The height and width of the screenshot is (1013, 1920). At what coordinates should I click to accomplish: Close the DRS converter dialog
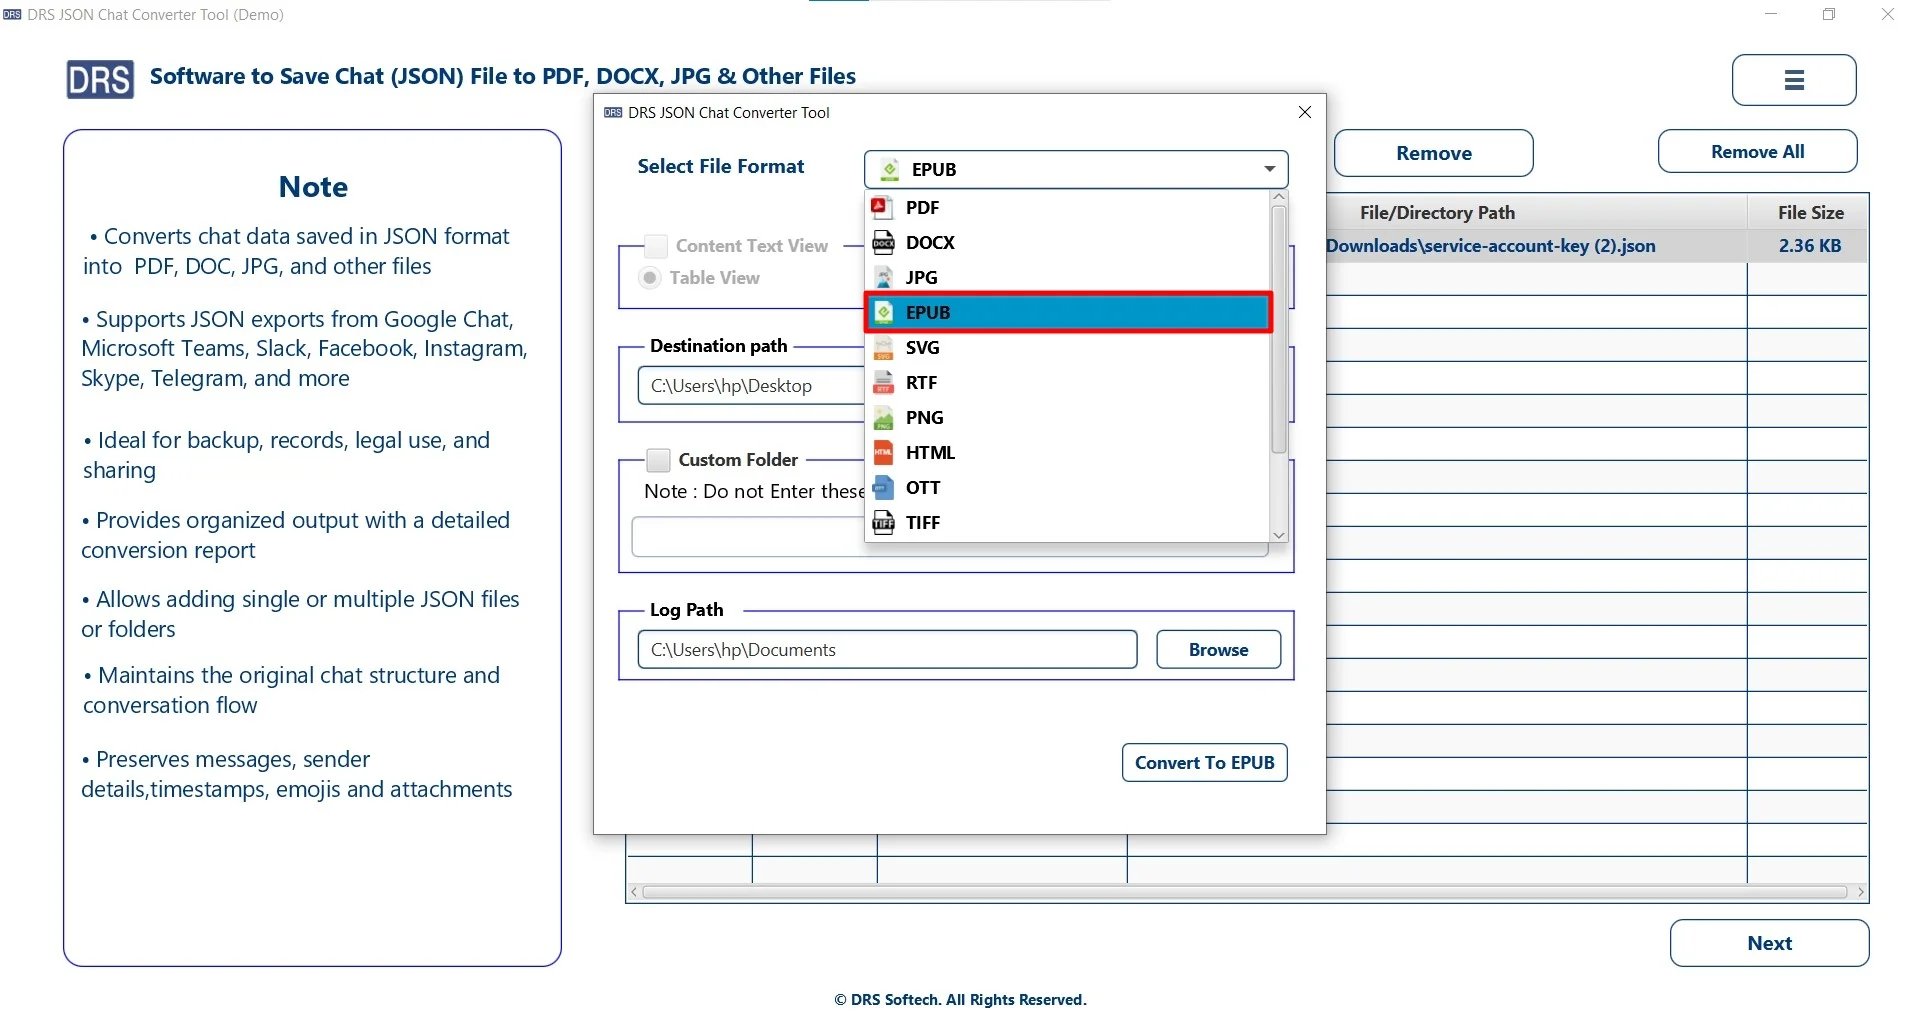[1305, 111]
